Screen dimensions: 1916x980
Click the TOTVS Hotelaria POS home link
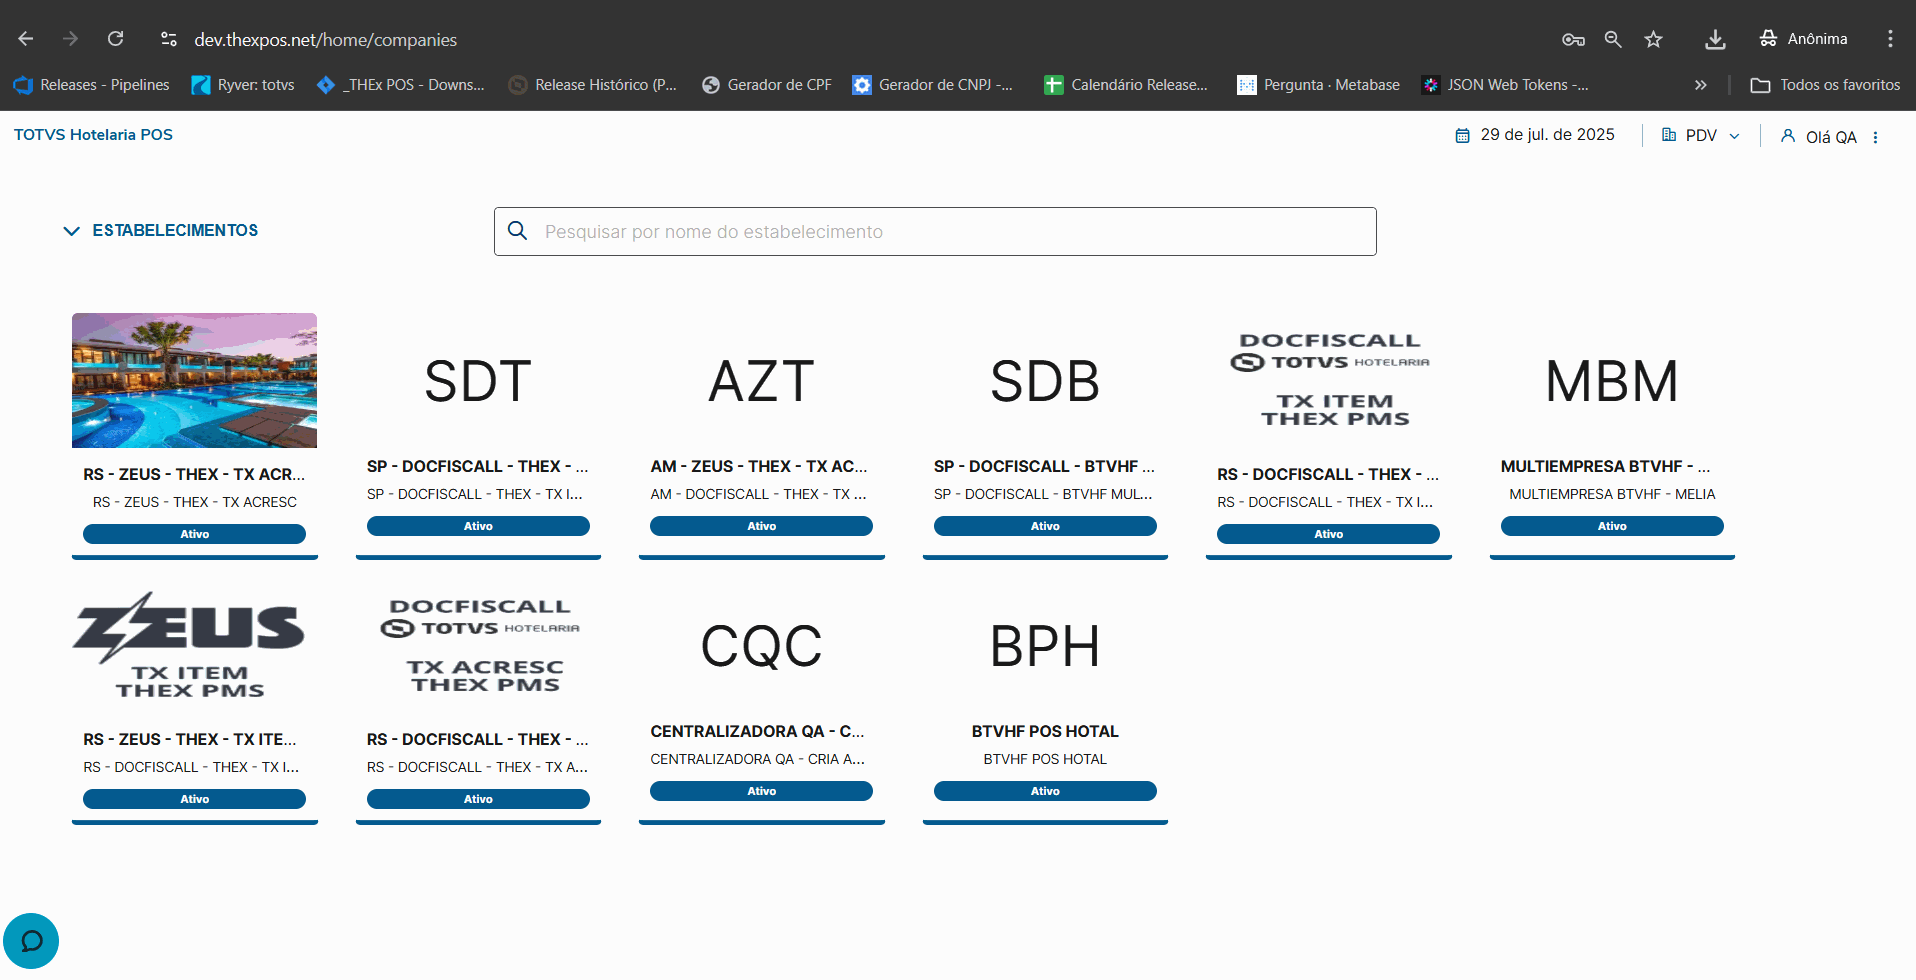pyautogui.click(x=93, y=134)
